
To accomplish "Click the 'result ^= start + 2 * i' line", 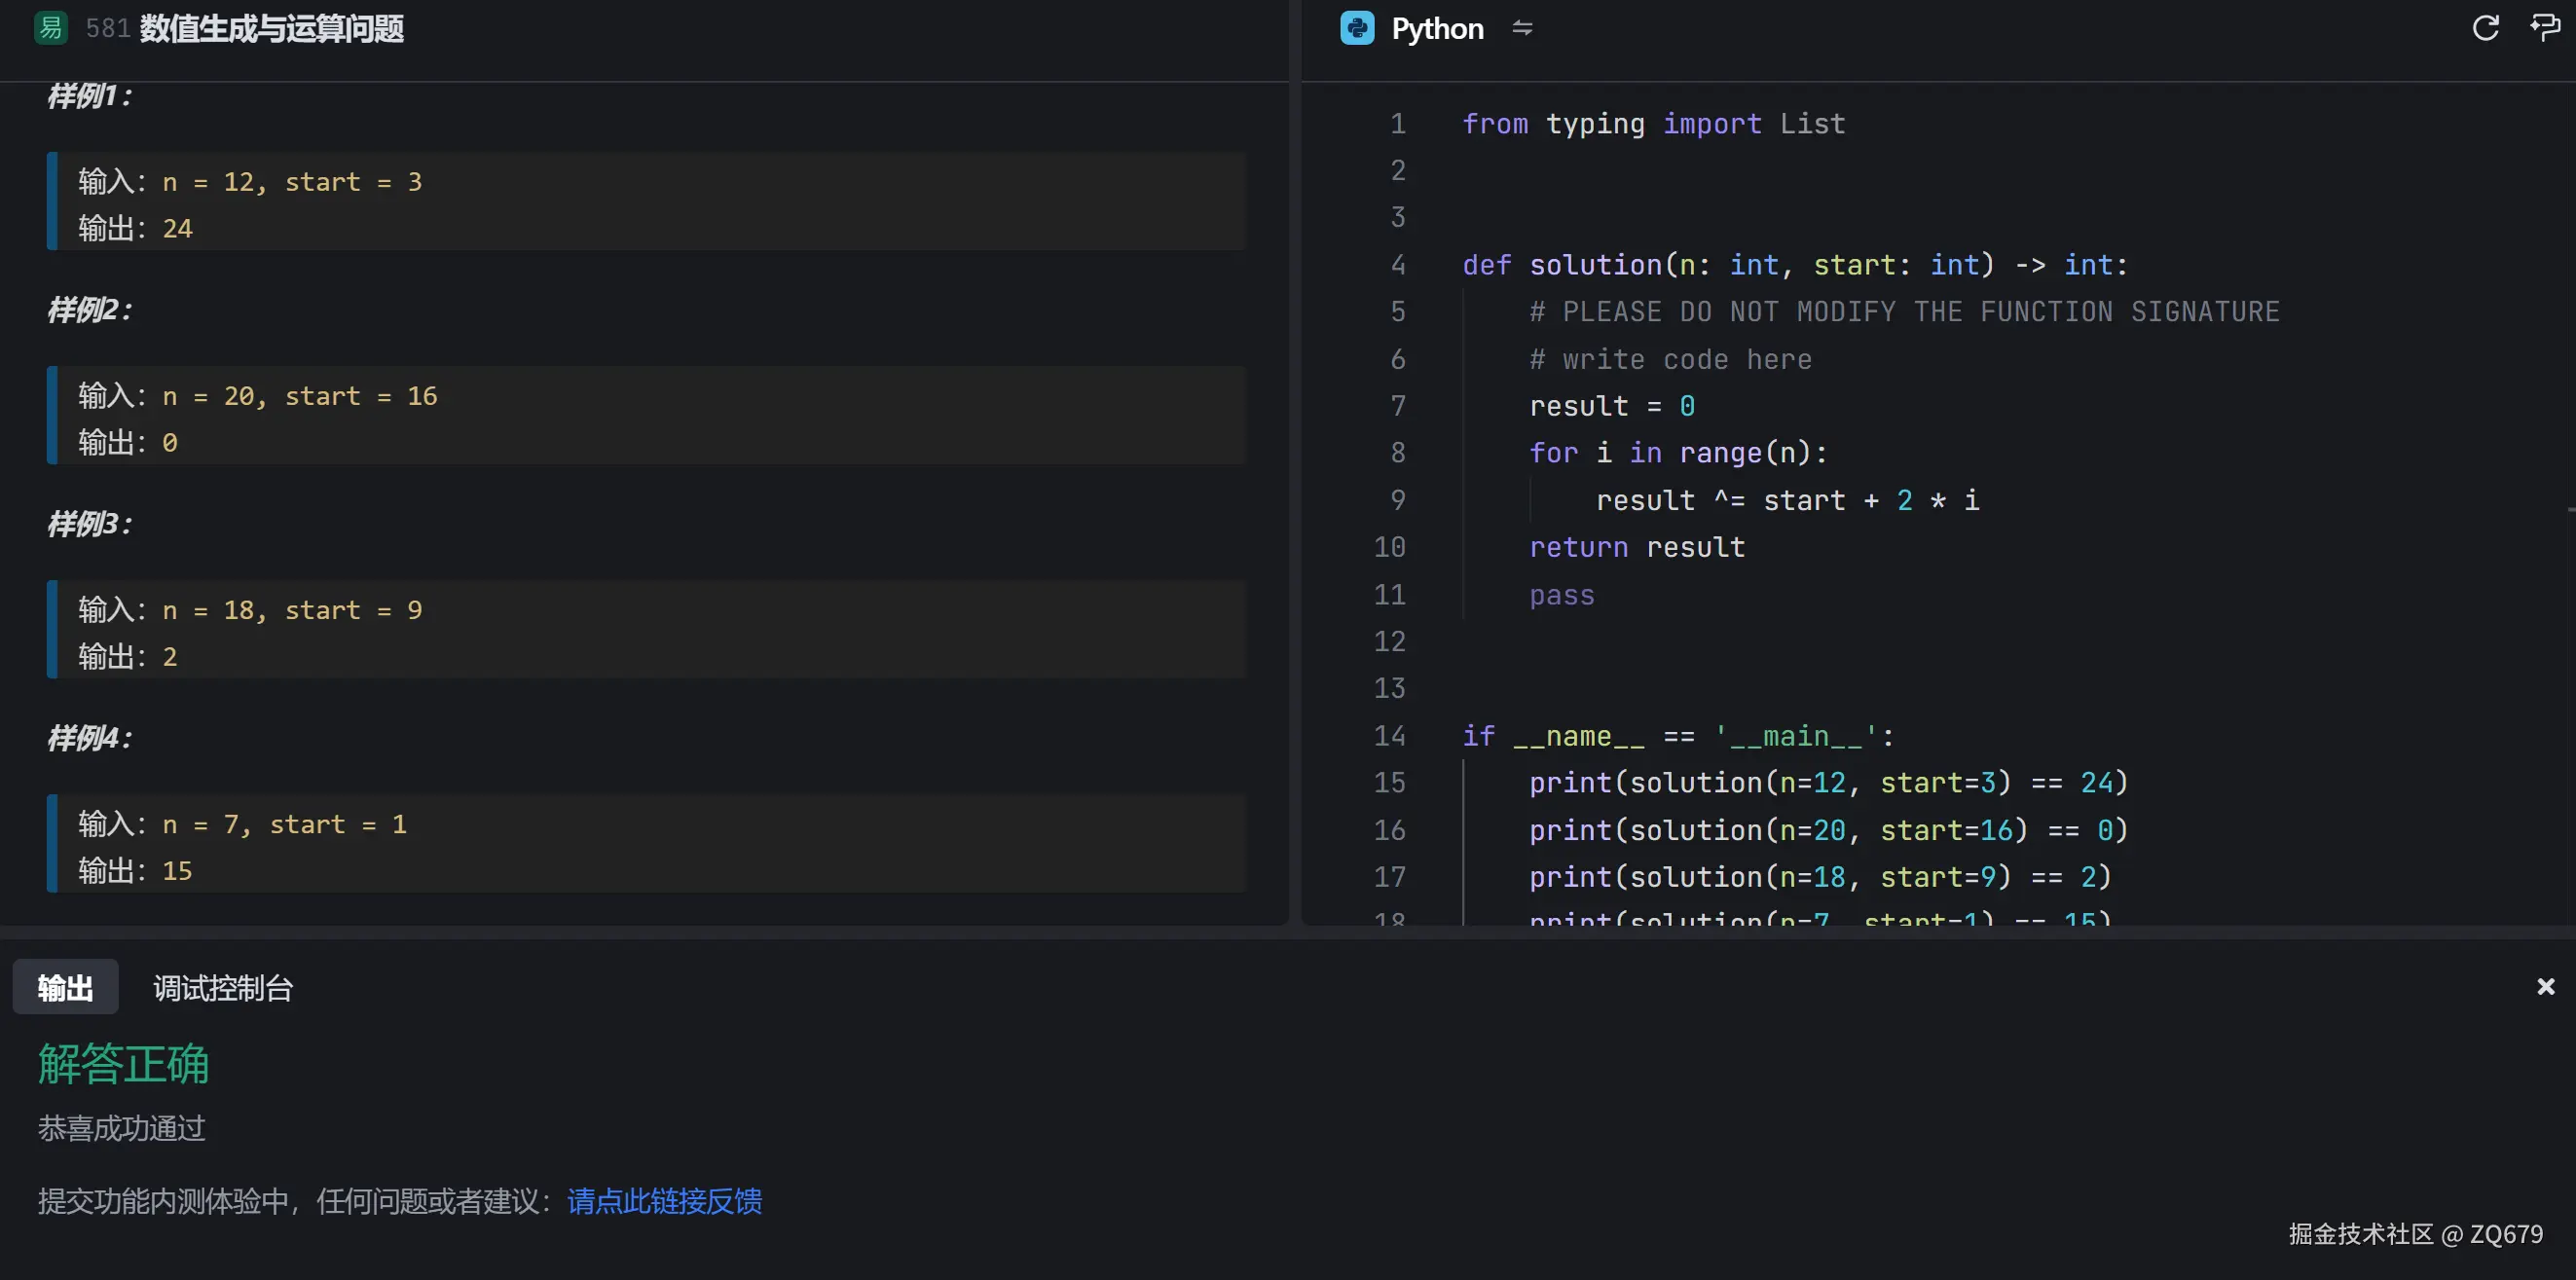I will click(1786, 500).
